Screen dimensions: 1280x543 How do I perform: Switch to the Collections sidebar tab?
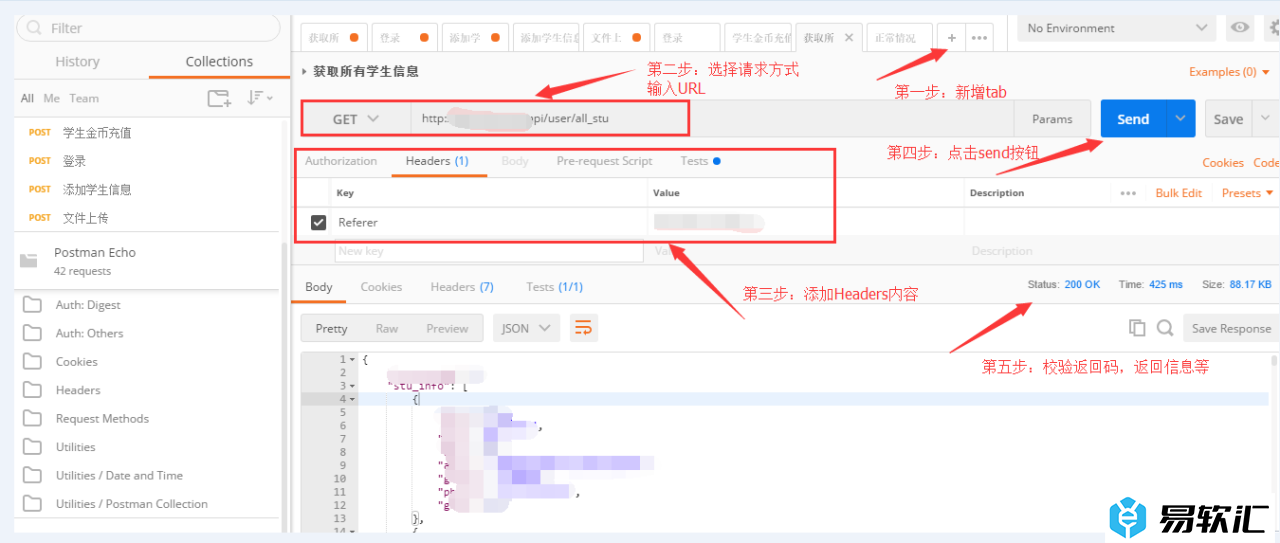(x=219, y=61)
